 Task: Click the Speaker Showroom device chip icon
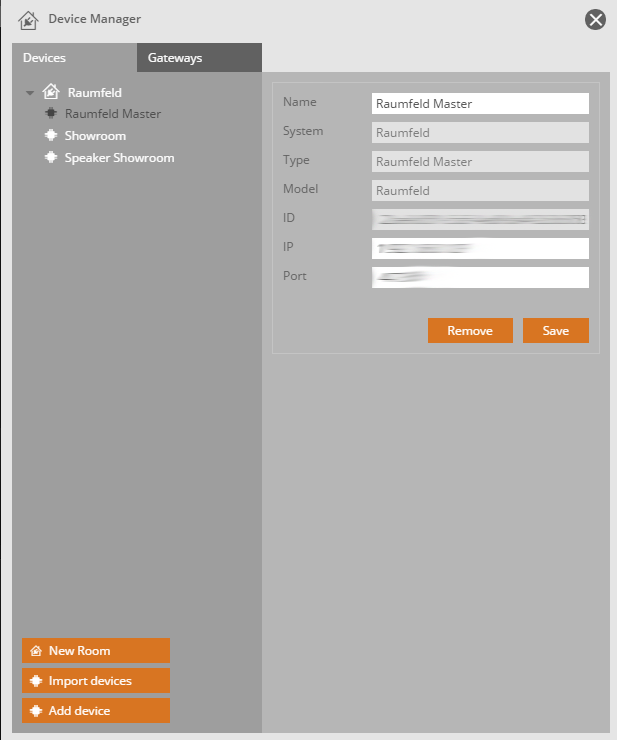[51, 157]
